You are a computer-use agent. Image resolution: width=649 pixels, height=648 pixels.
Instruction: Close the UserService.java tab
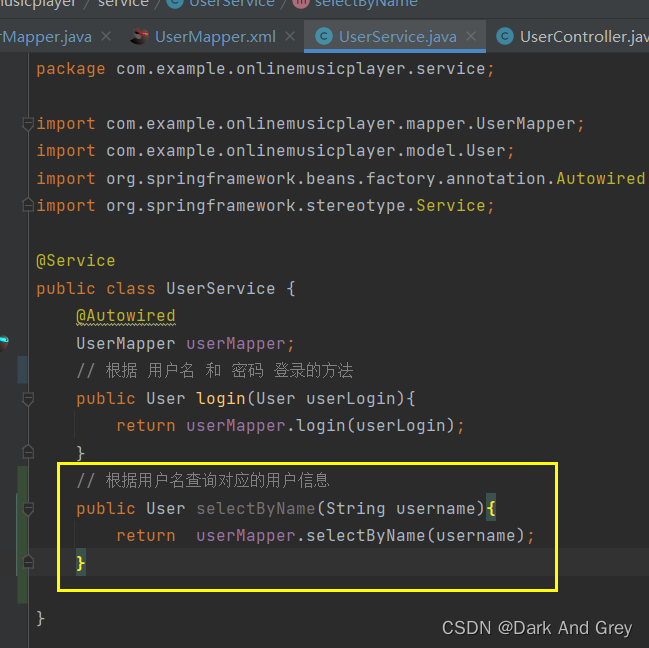tap(471, 36)
